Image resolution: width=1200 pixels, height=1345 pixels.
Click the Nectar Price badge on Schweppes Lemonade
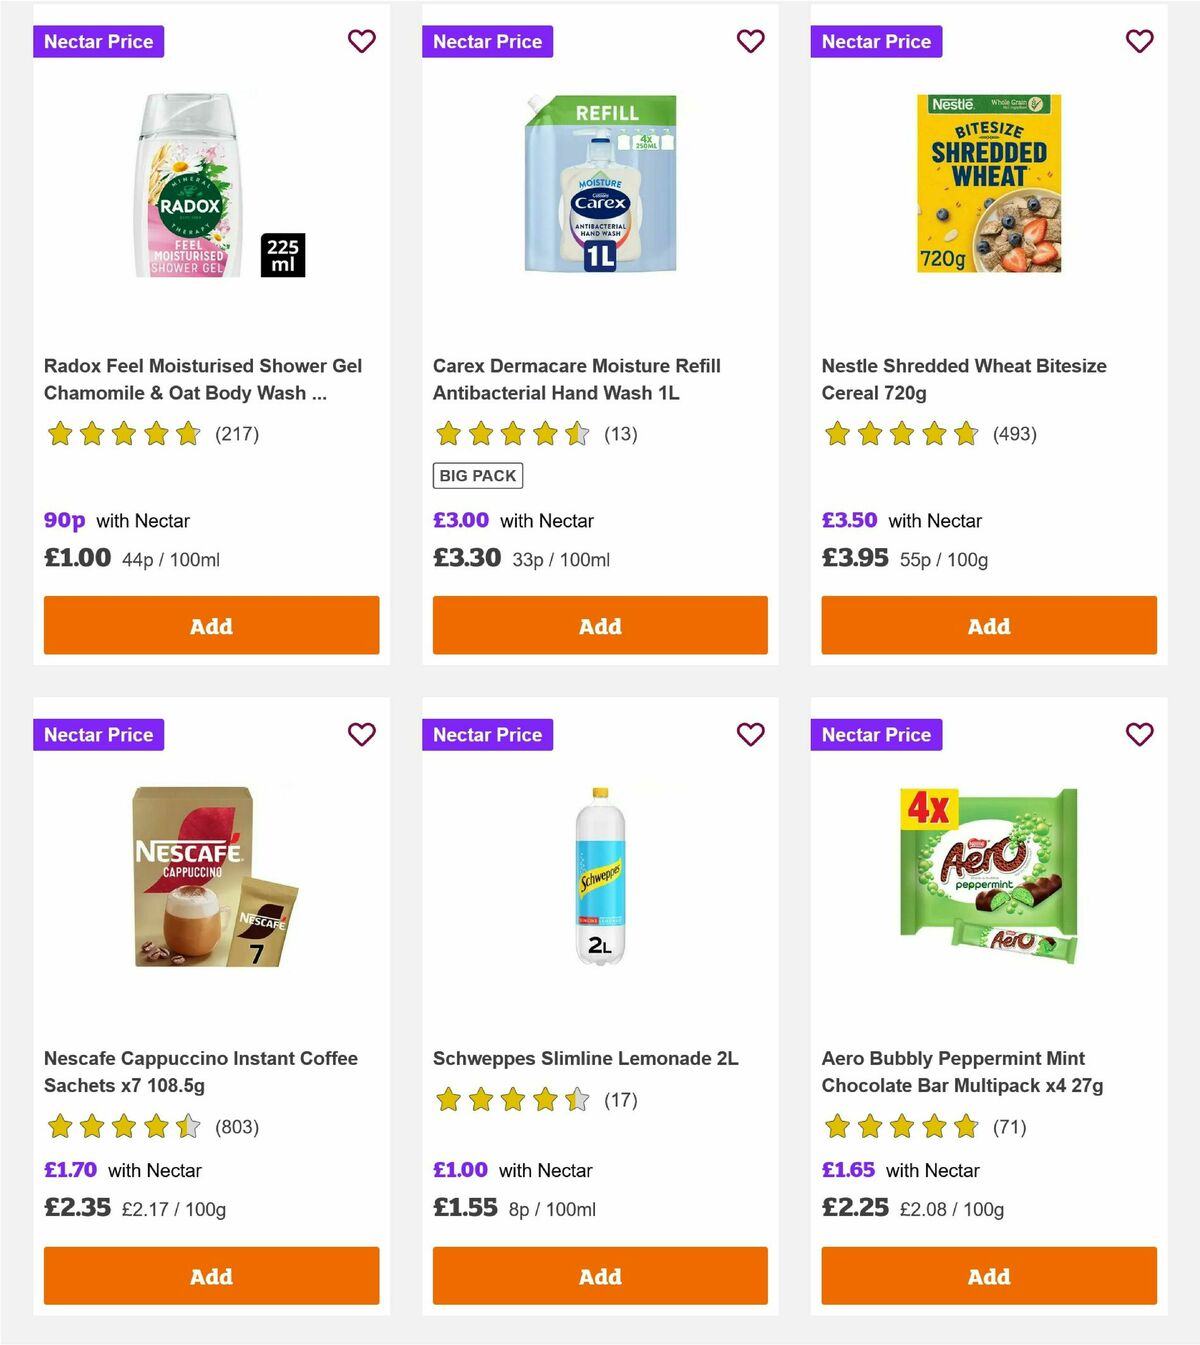[x=488, y=734]
